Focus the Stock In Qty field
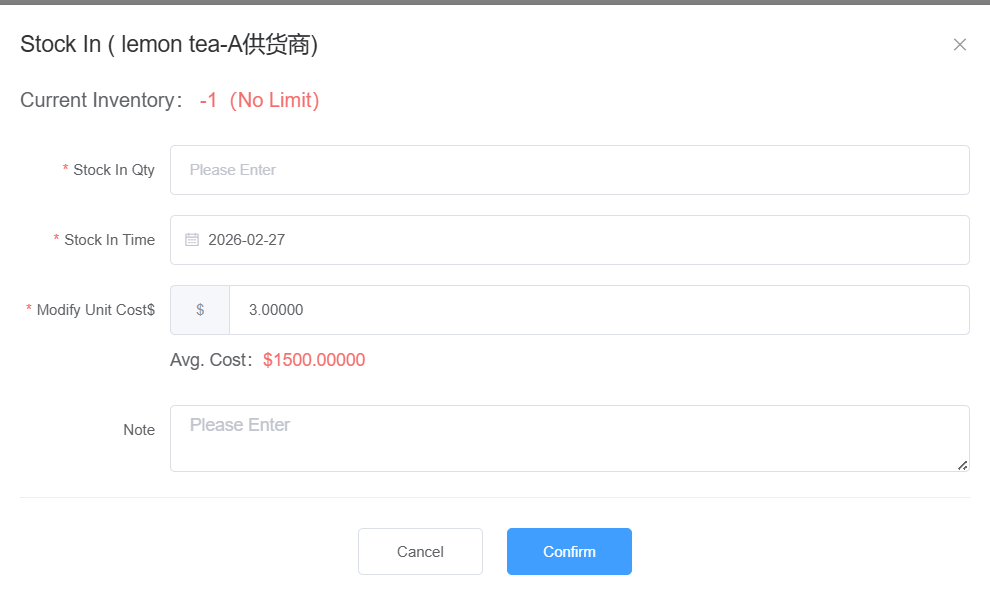Image resolution: width=990 pixels, height=600 pixels. 569,170
